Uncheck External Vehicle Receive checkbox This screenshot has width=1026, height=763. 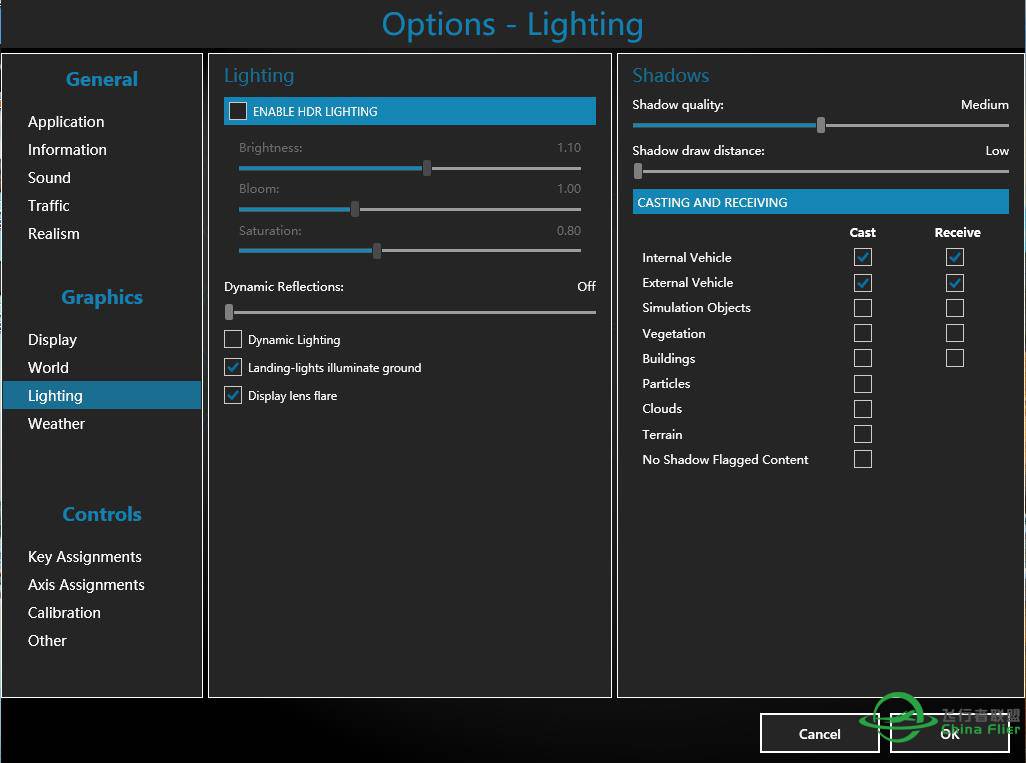pyautogui.click(x=955, y=283)
